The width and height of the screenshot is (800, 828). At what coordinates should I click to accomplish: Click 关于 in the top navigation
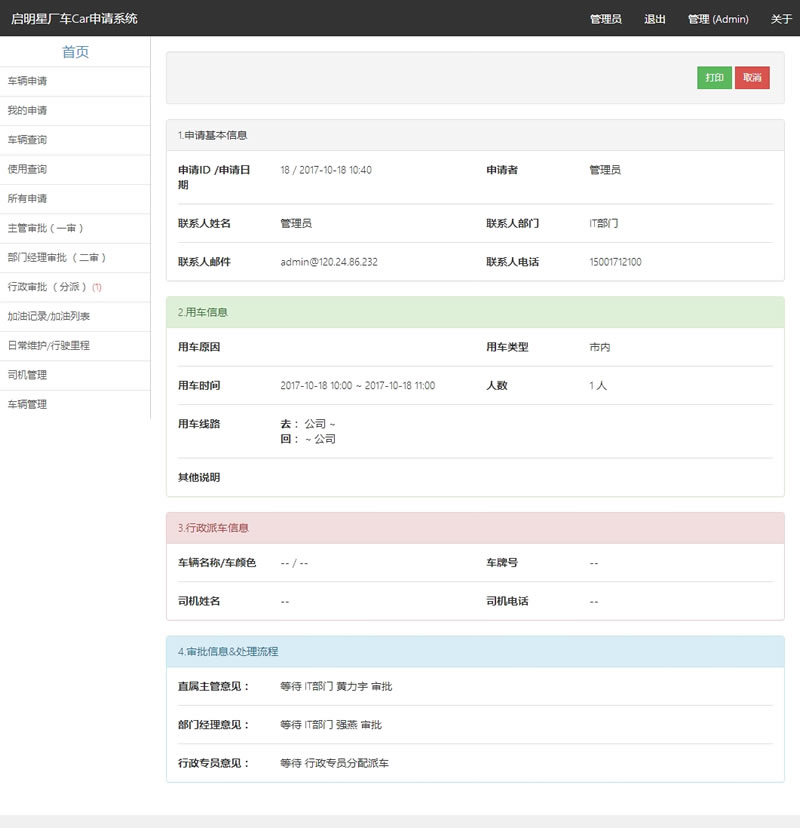click(x=781, y=19)
